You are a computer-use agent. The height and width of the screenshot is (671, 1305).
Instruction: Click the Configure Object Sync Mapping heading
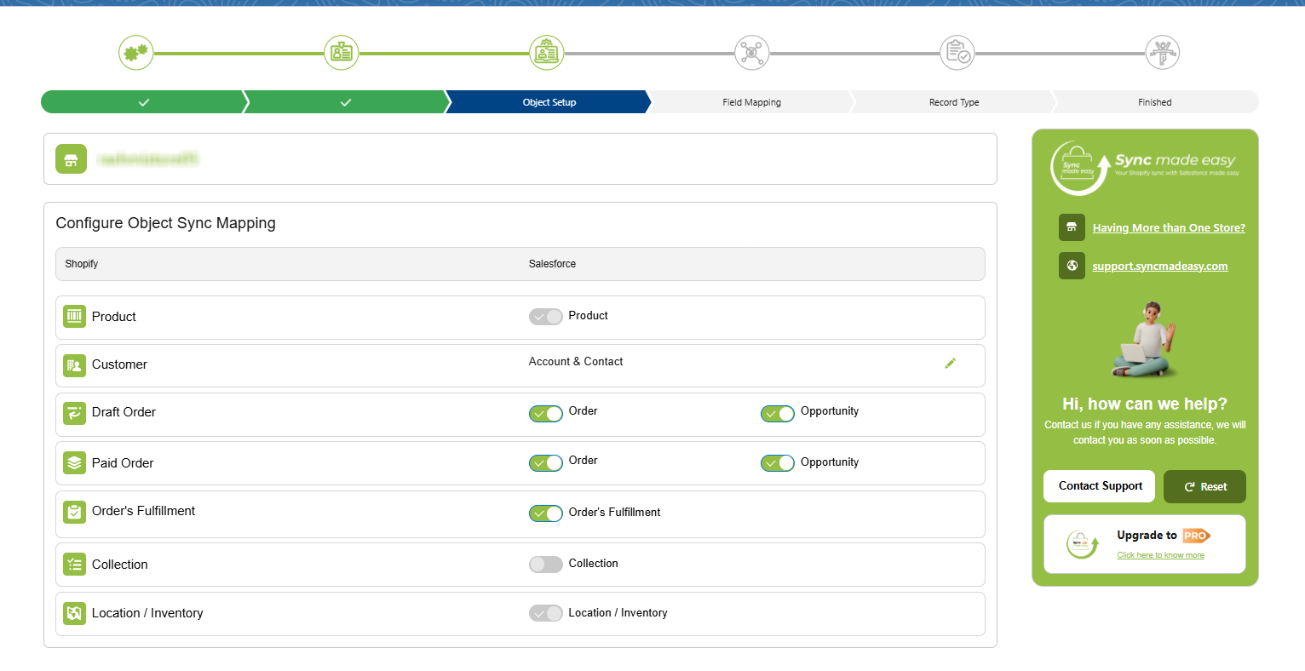166,223
